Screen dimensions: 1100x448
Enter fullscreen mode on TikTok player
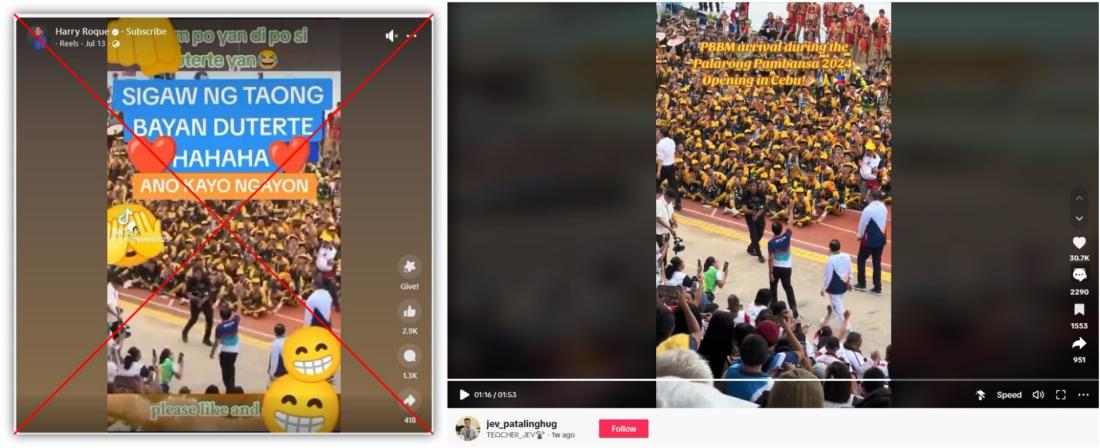(x=1061, y=395)
